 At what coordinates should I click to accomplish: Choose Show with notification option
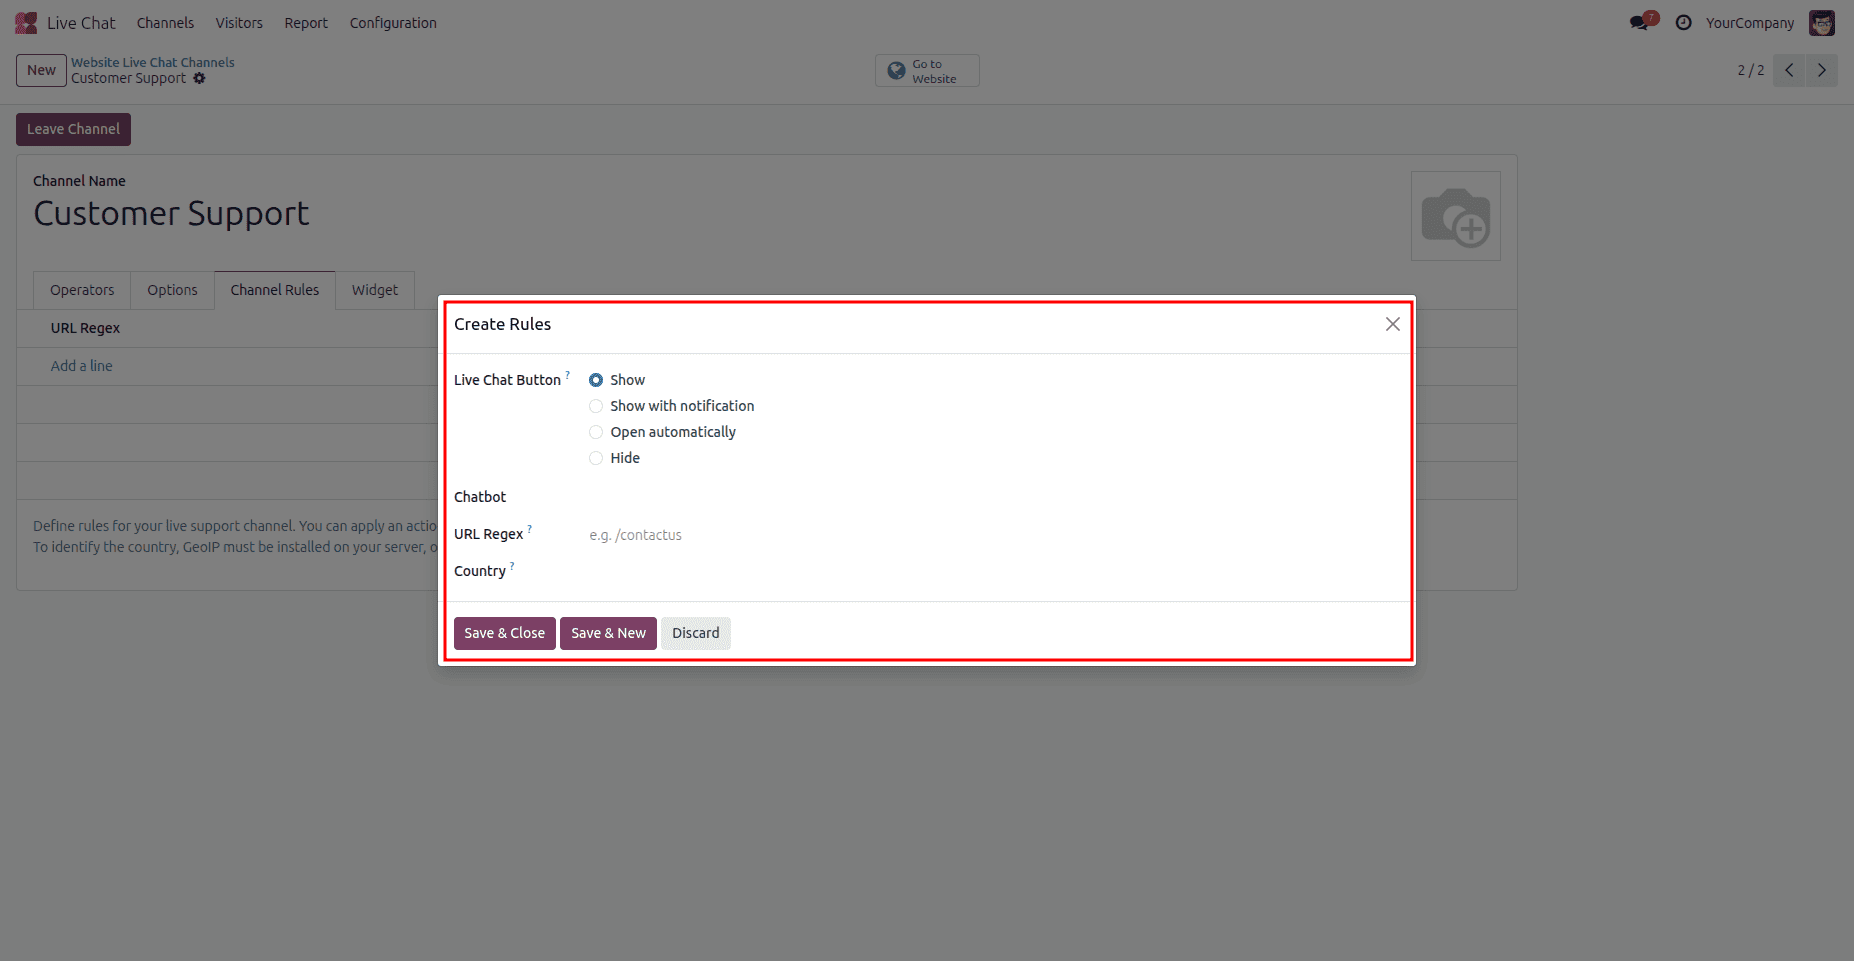coord(596,406)
